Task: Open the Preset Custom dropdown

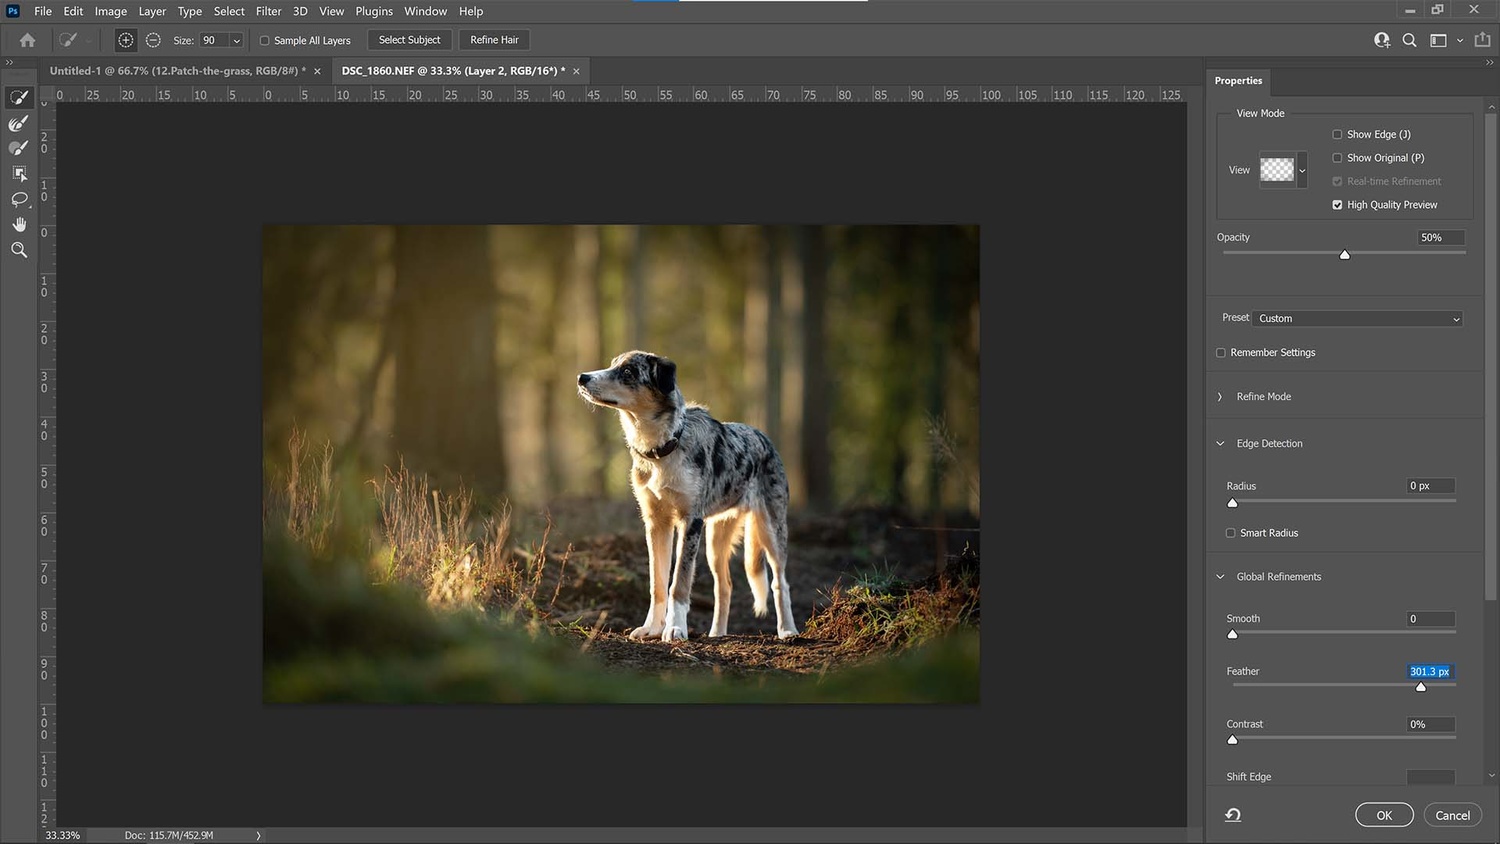Action: [1359, 318]
